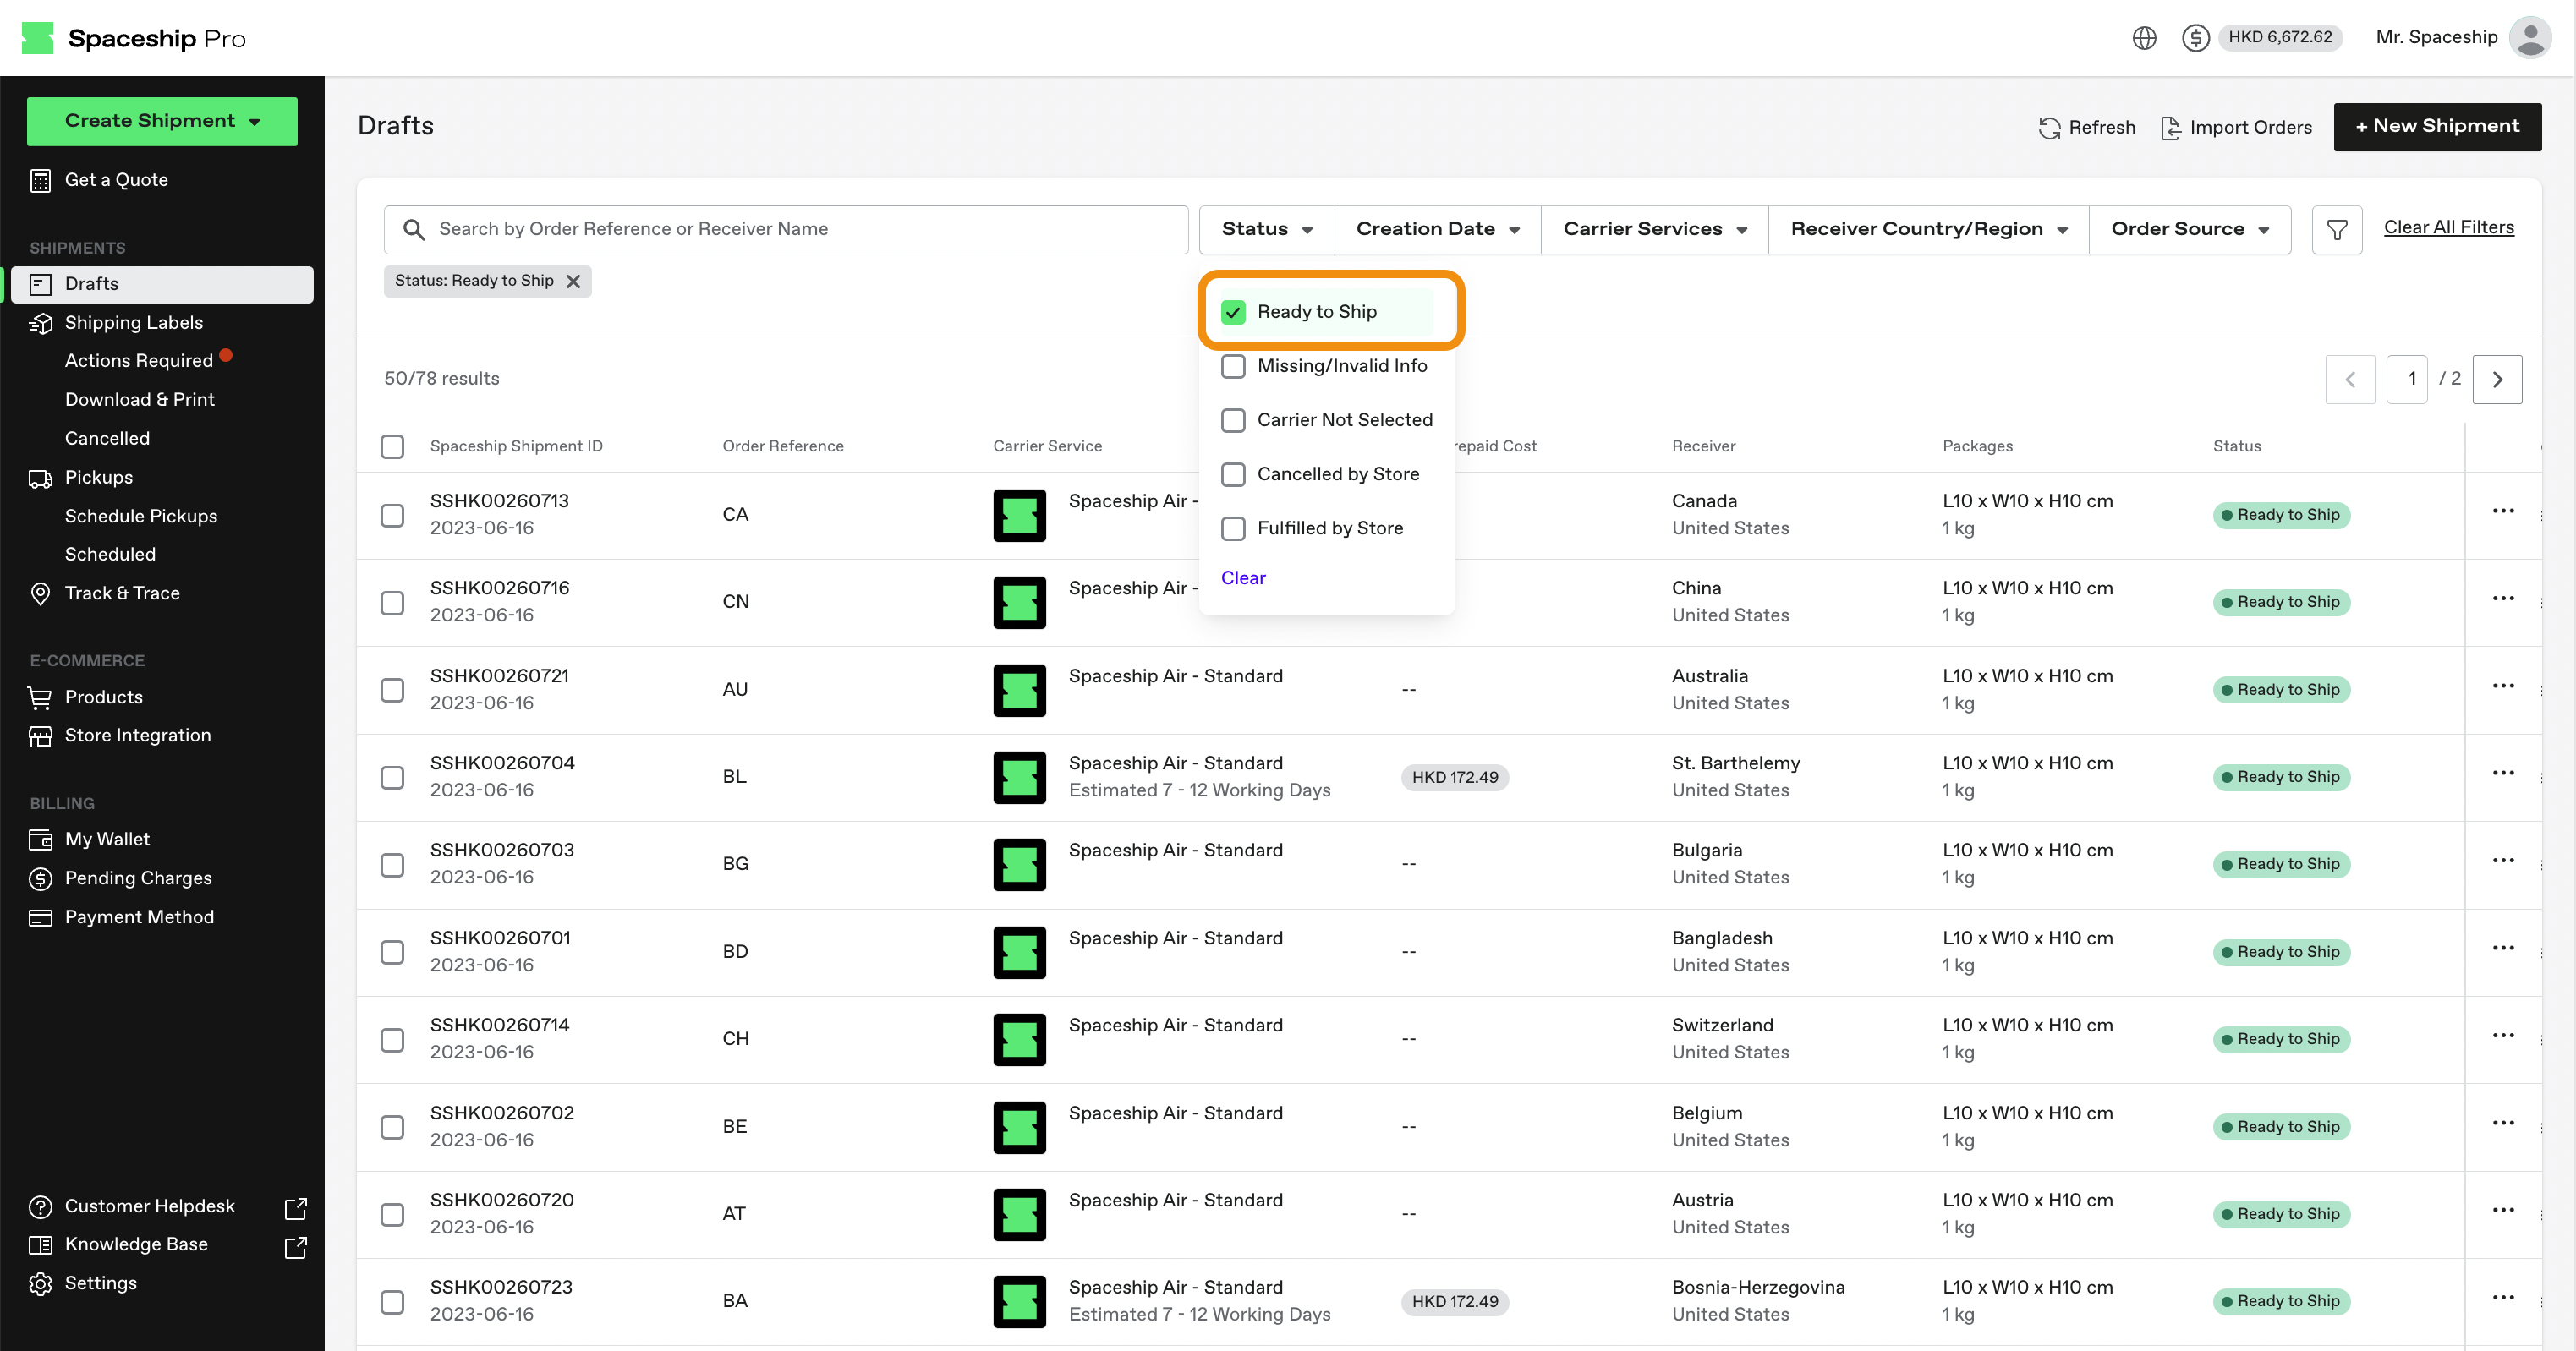Select checkbox for shipment SSHK00260721

(x=392, y=690)
